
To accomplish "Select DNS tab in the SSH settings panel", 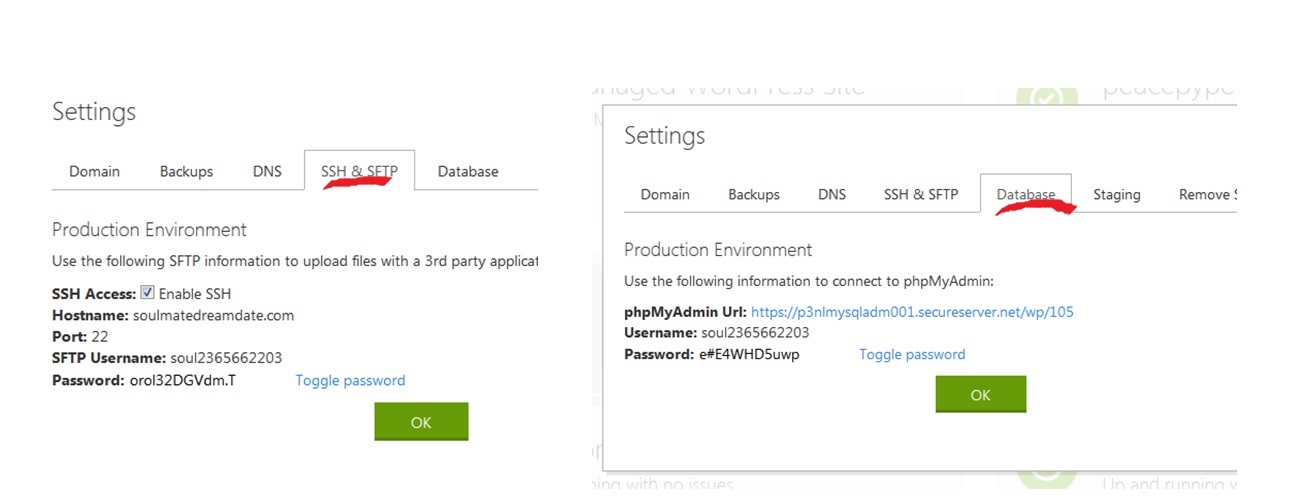I will [267, 172].
